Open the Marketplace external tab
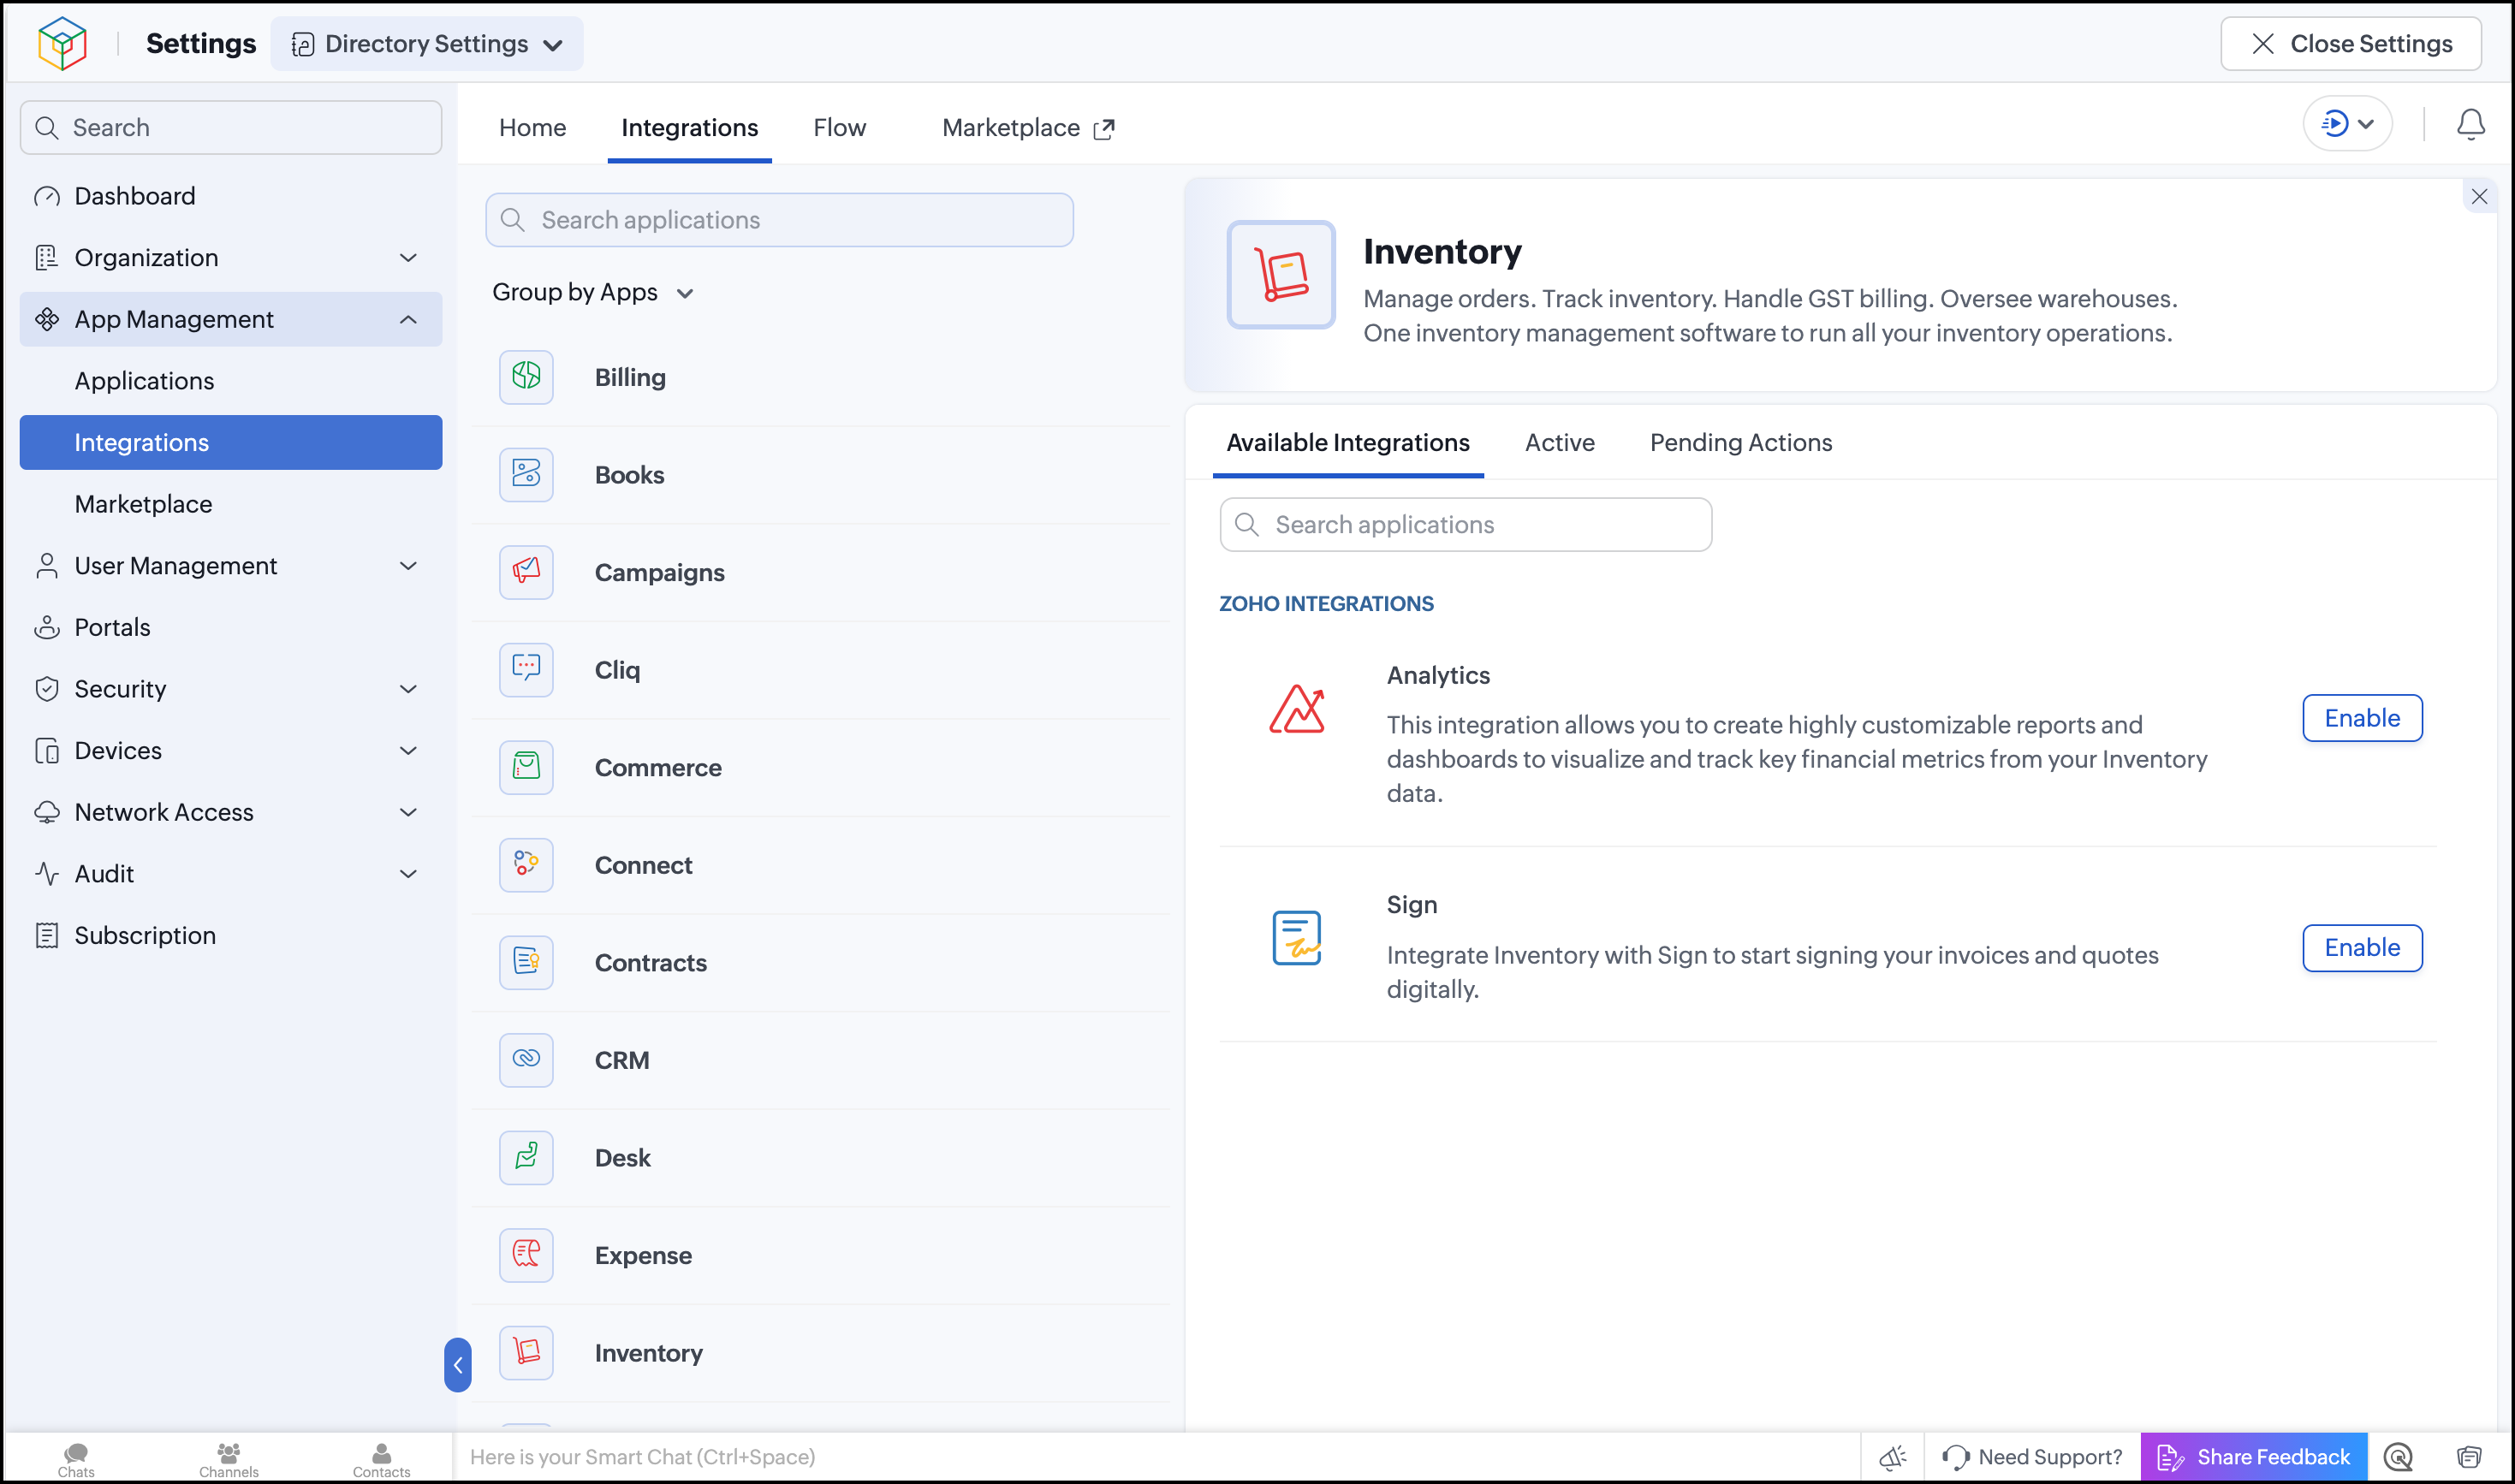Screen dimensions: 2515x1484 (x=1027, y=127)
